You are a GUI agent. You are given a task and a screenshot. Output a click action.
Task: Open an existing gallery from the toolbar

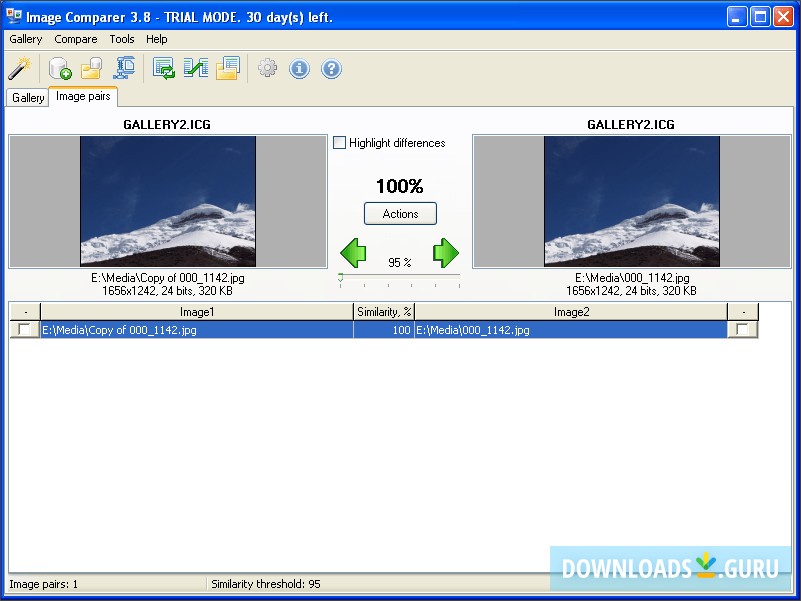click(x=89, y=68)
